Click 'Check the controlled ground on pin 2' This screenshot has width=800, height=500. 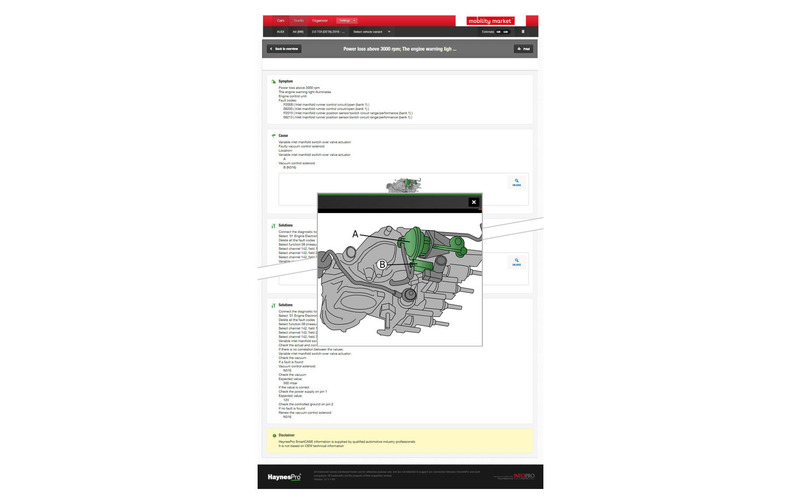306,404
